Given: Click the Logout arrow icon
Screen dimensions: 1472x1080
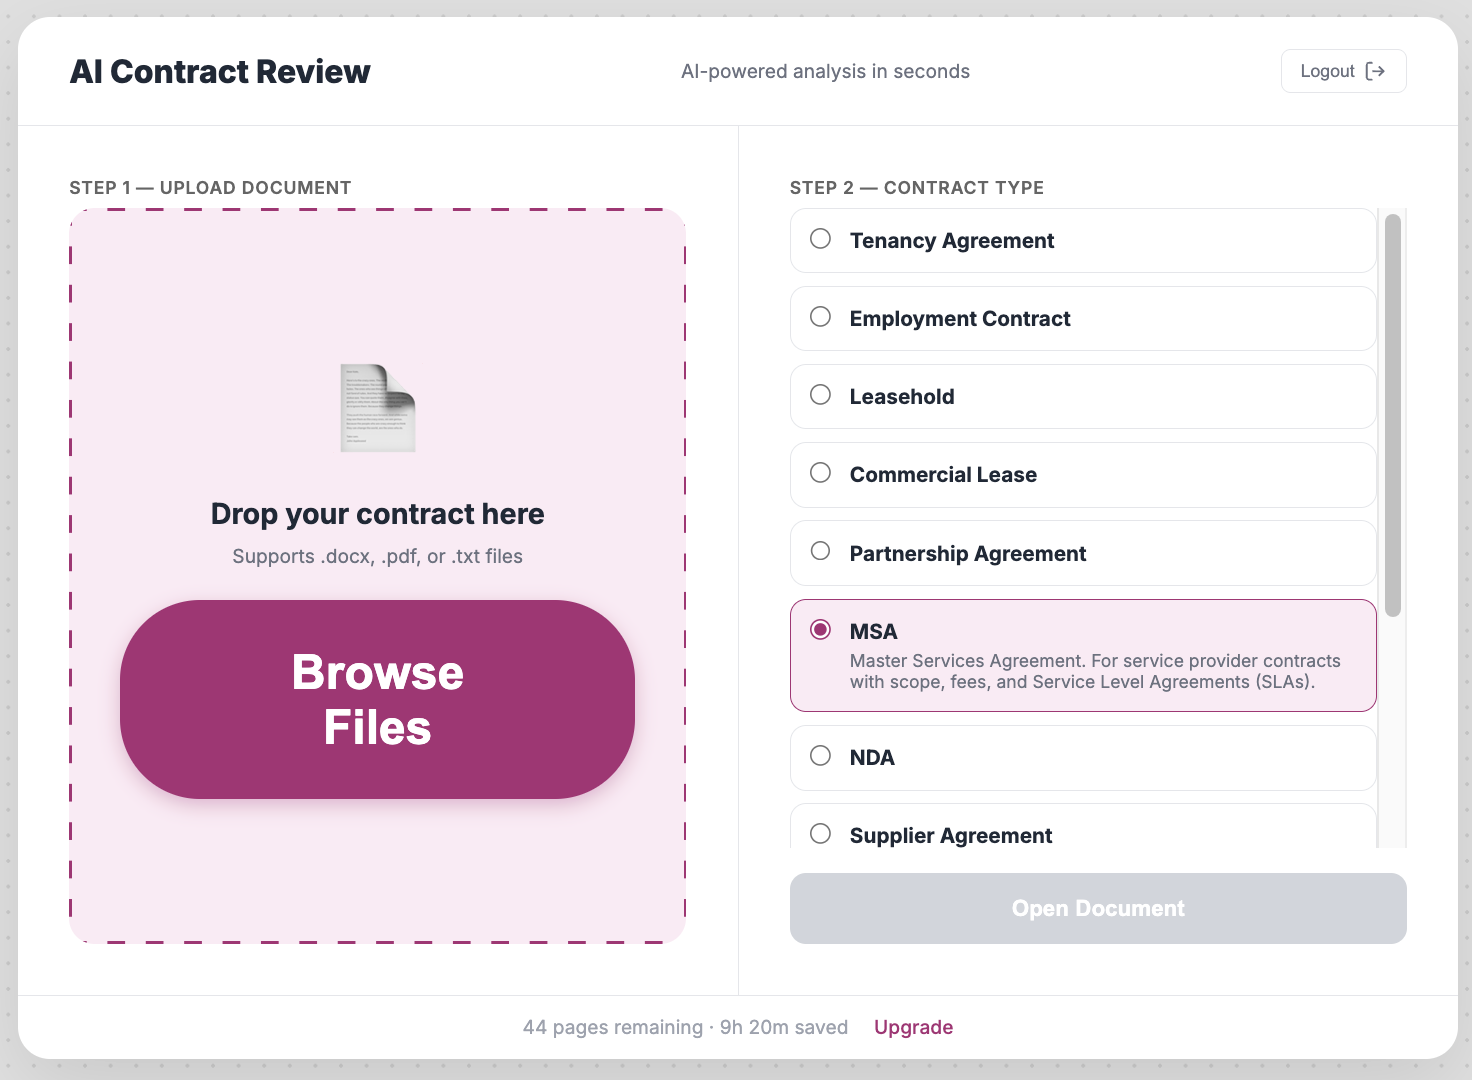Looking at the screenshot, I should point(1377,71).
